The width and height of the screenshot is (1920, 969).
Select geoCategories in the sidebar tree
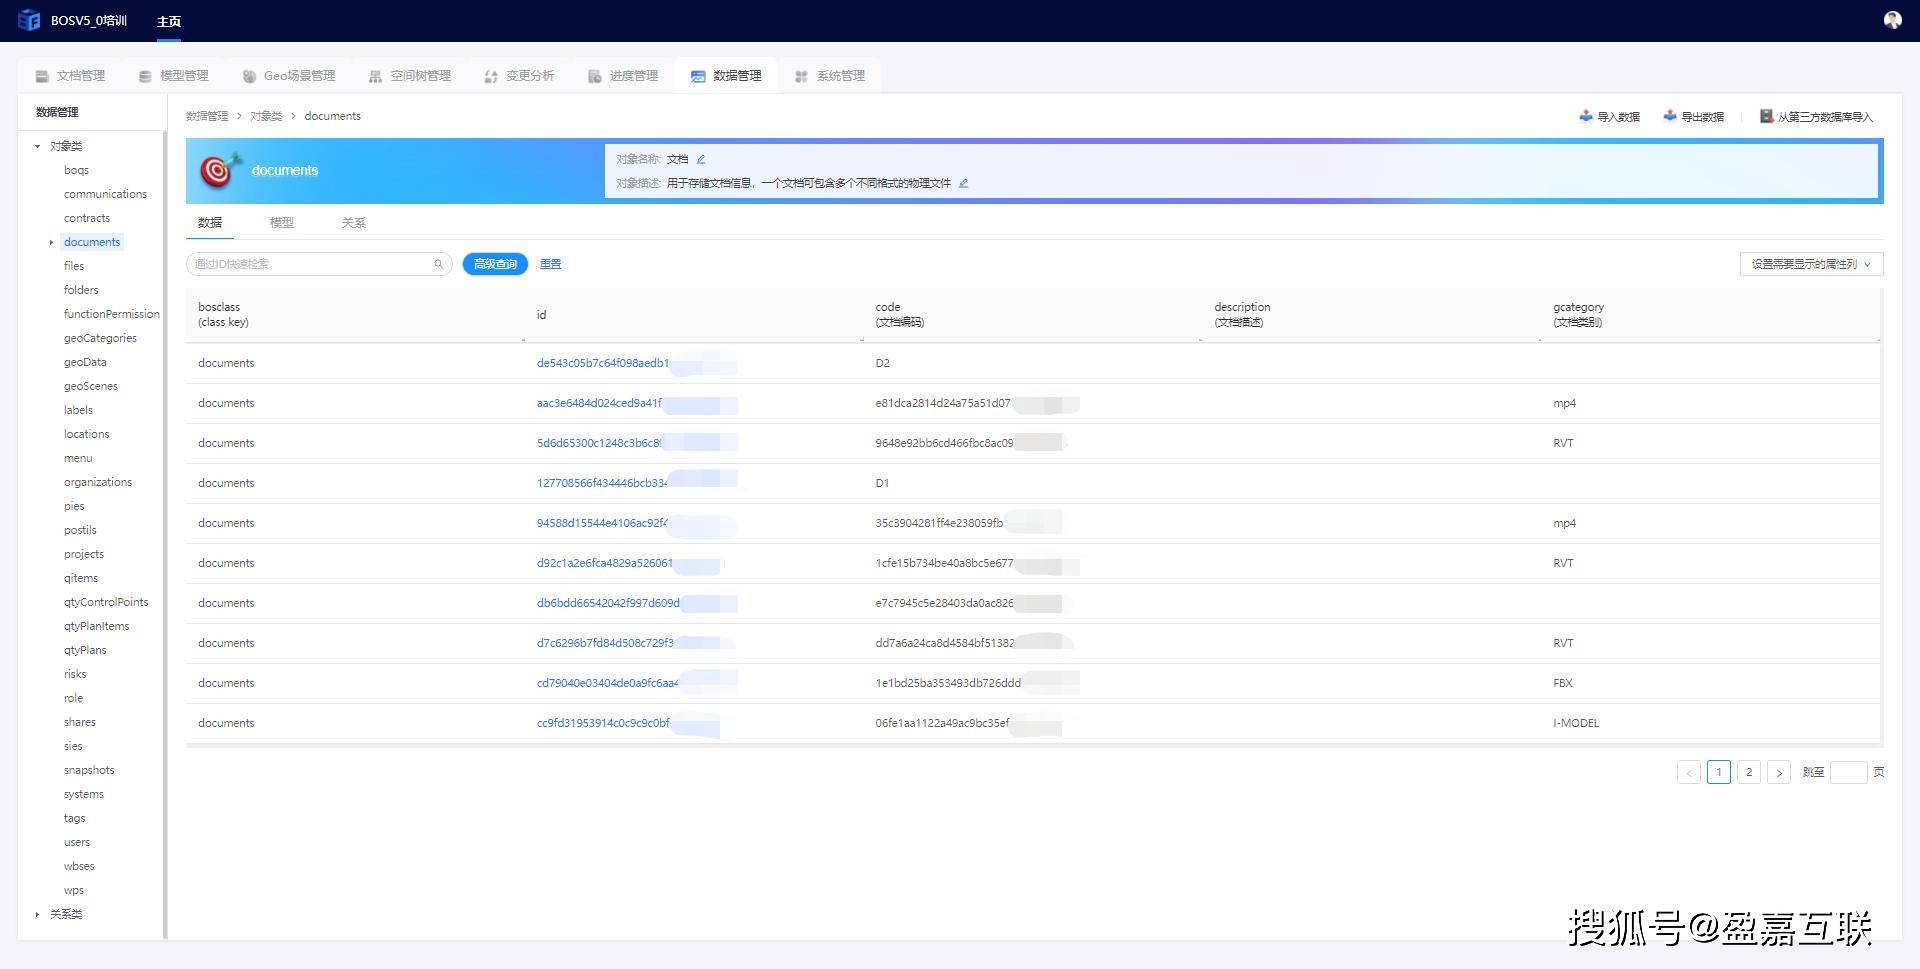[100, 338]
